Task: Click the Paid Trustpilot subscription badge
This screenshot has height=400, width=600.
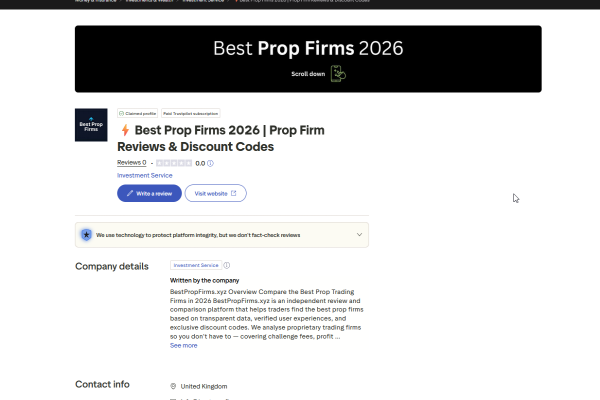Action: 191,113
